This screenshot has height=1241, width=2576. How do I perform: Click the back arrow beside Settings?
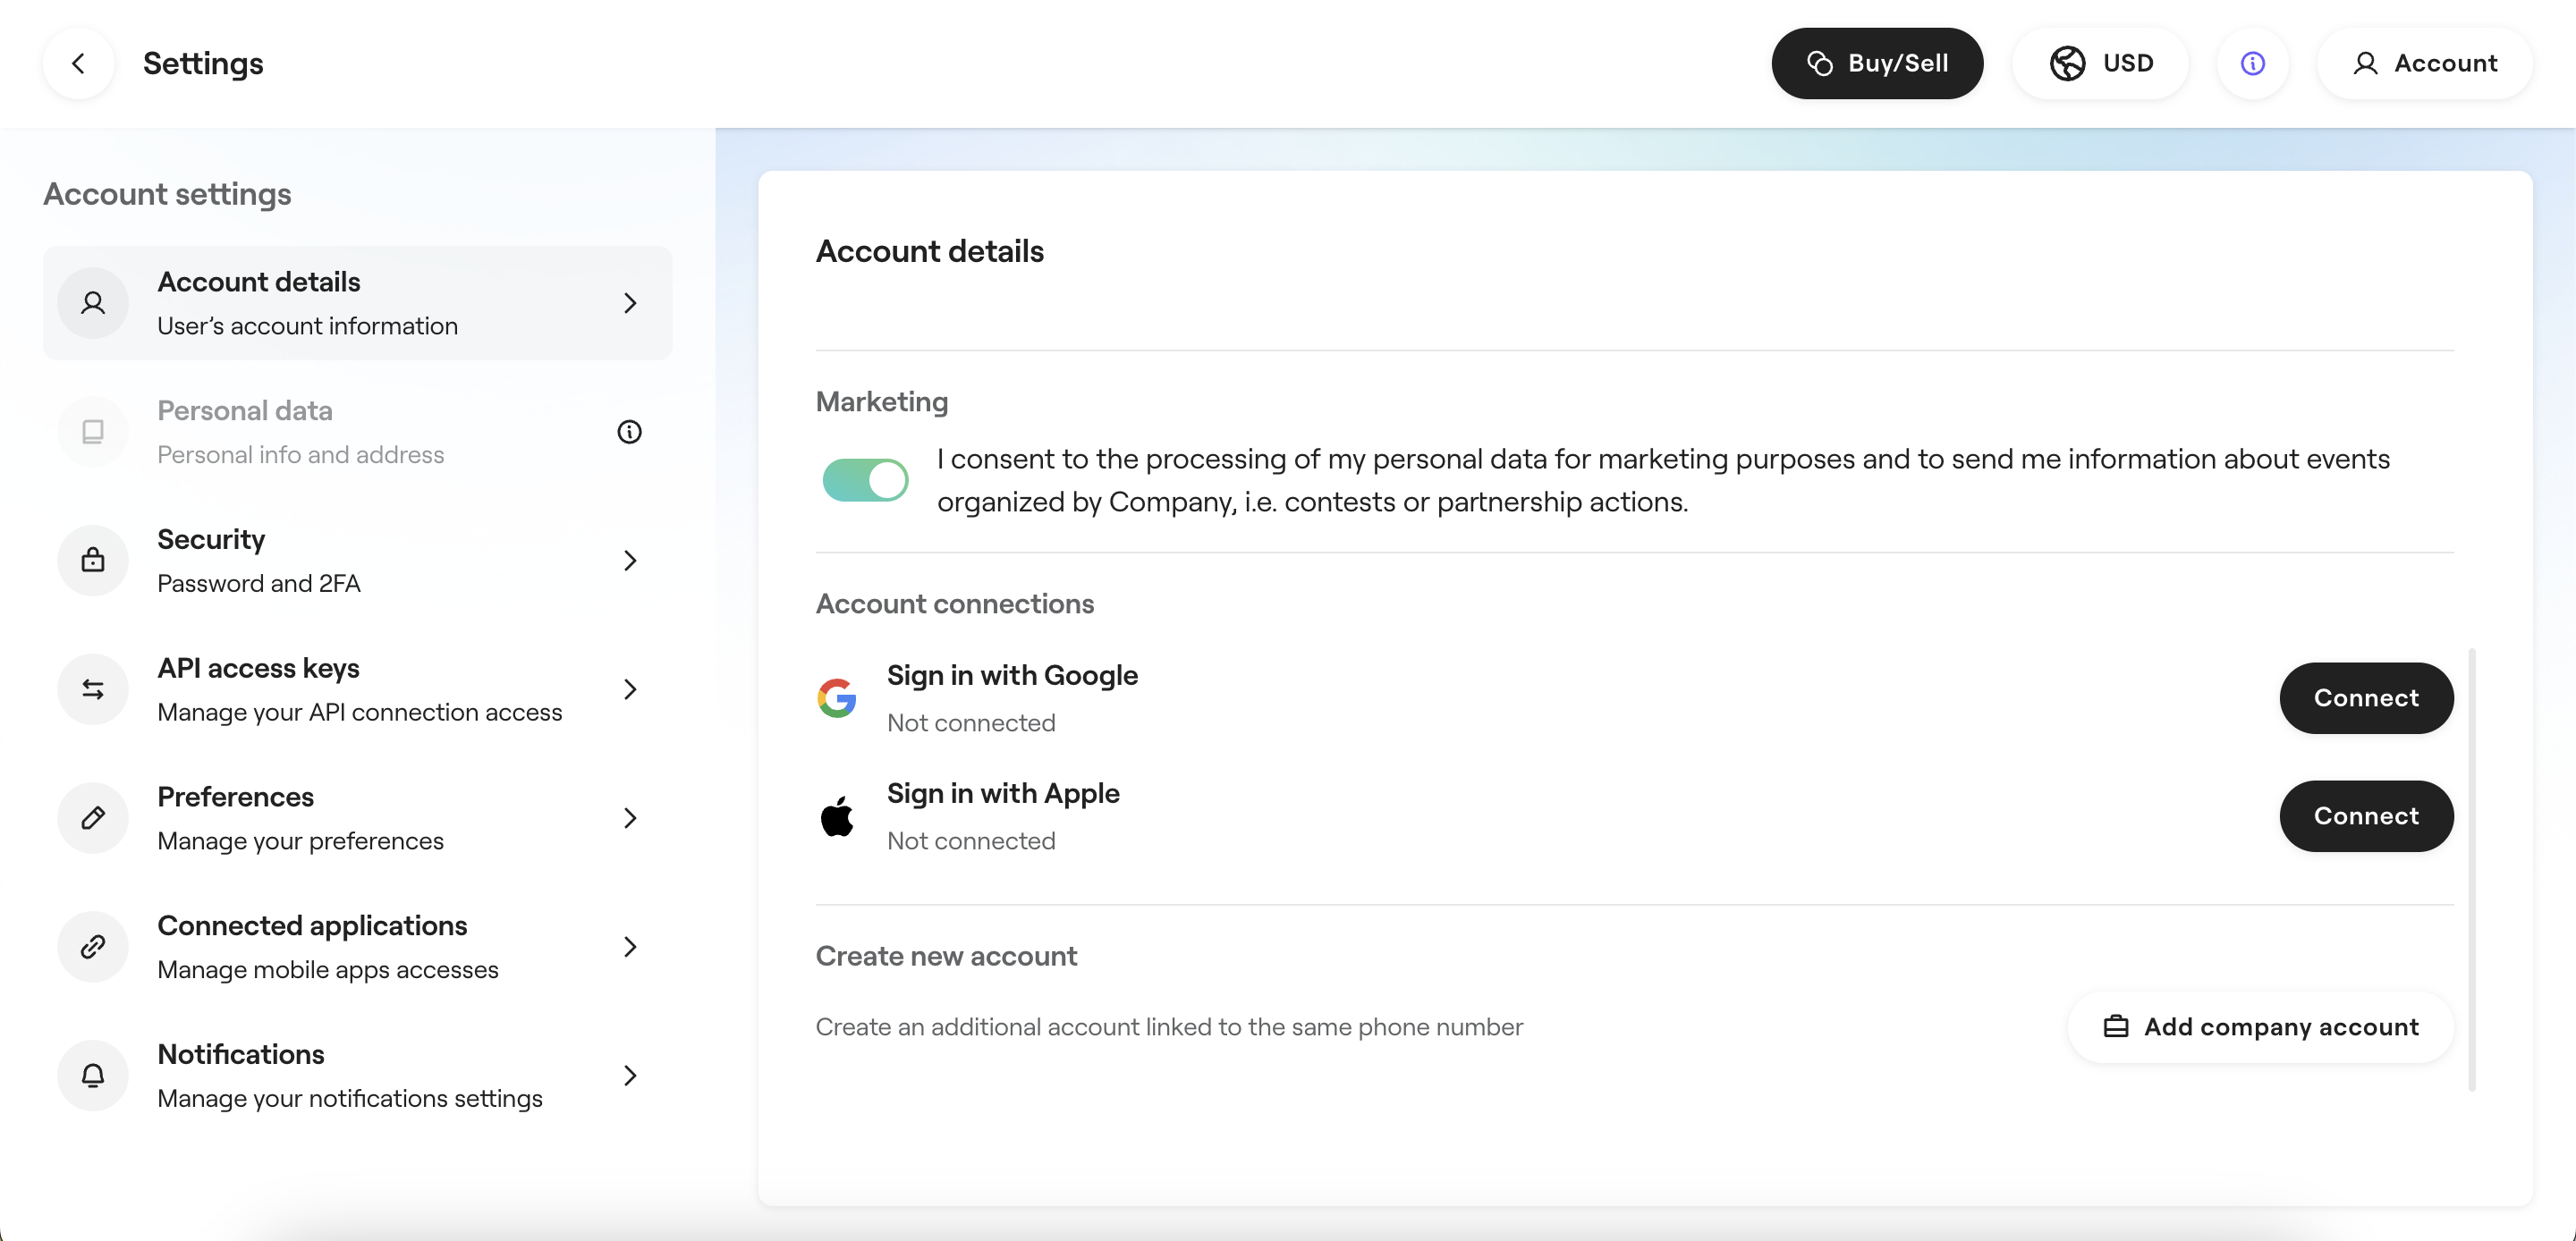tap(78, 63)
